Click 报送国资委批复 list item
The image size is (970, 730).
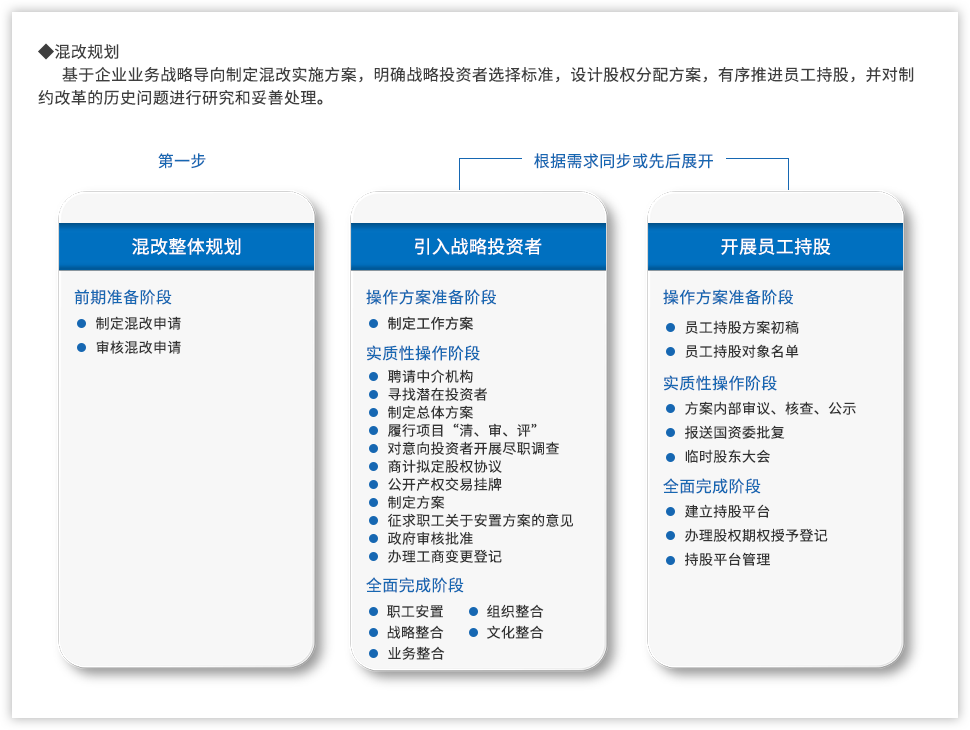[x=734, y=433]
